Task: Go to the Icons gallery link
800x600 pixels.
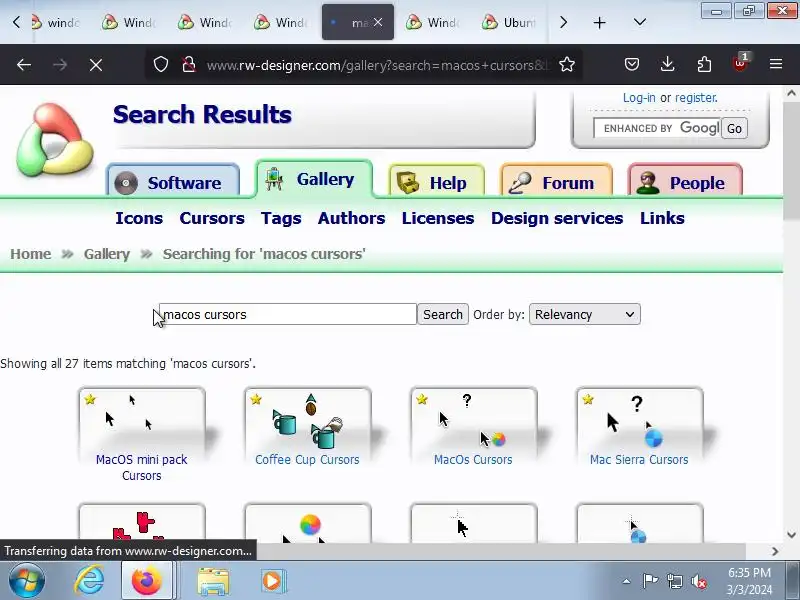Action: (x=139, y=218)
